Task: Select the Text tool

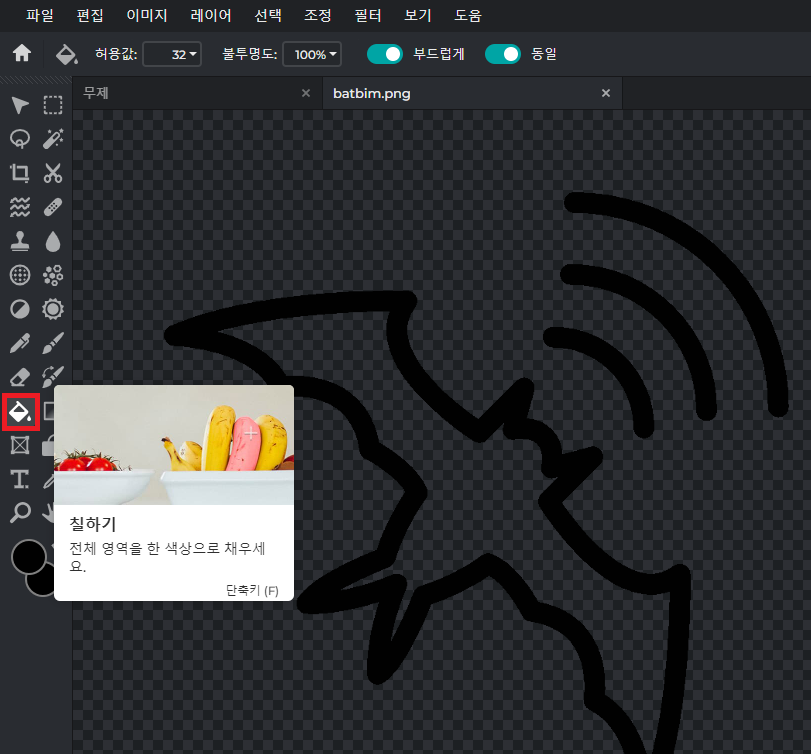Action: (x=20, y=479)
